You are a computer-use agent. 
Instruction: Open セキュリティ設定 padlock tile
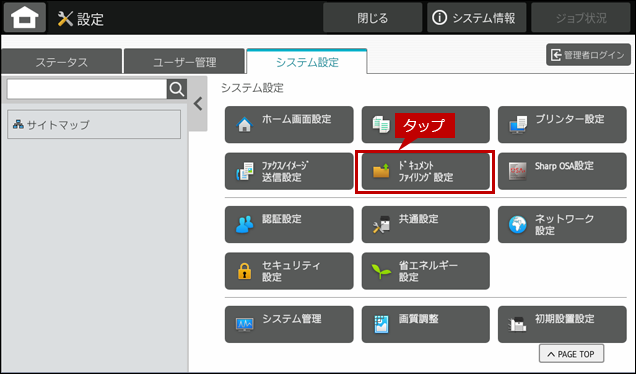[x=289, y=271]
